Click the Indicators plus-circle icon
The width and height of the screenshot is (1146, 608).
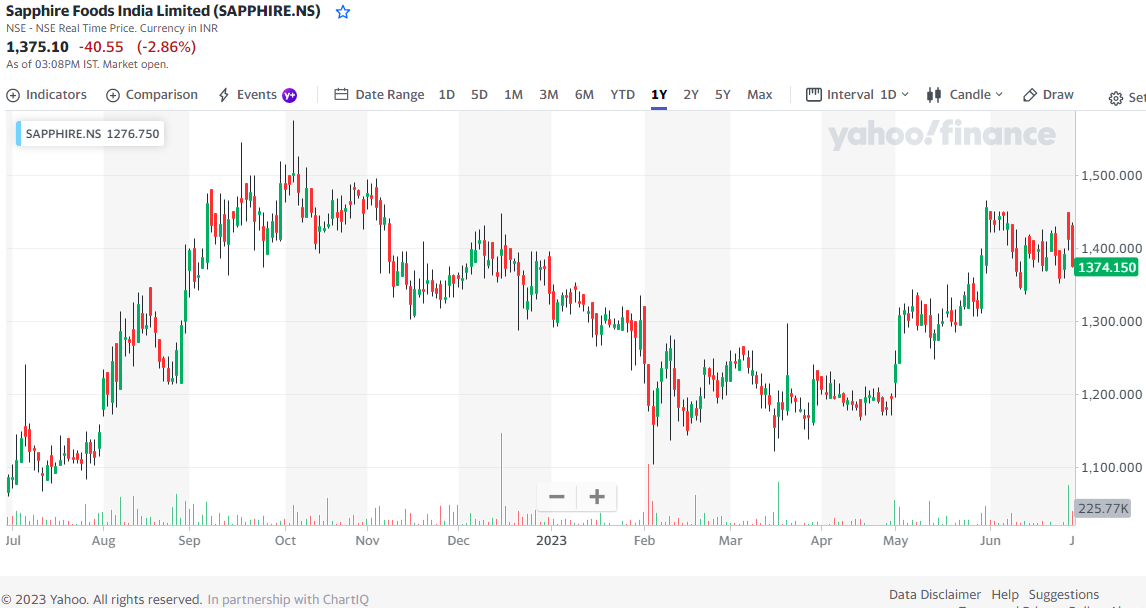[13, 96]
